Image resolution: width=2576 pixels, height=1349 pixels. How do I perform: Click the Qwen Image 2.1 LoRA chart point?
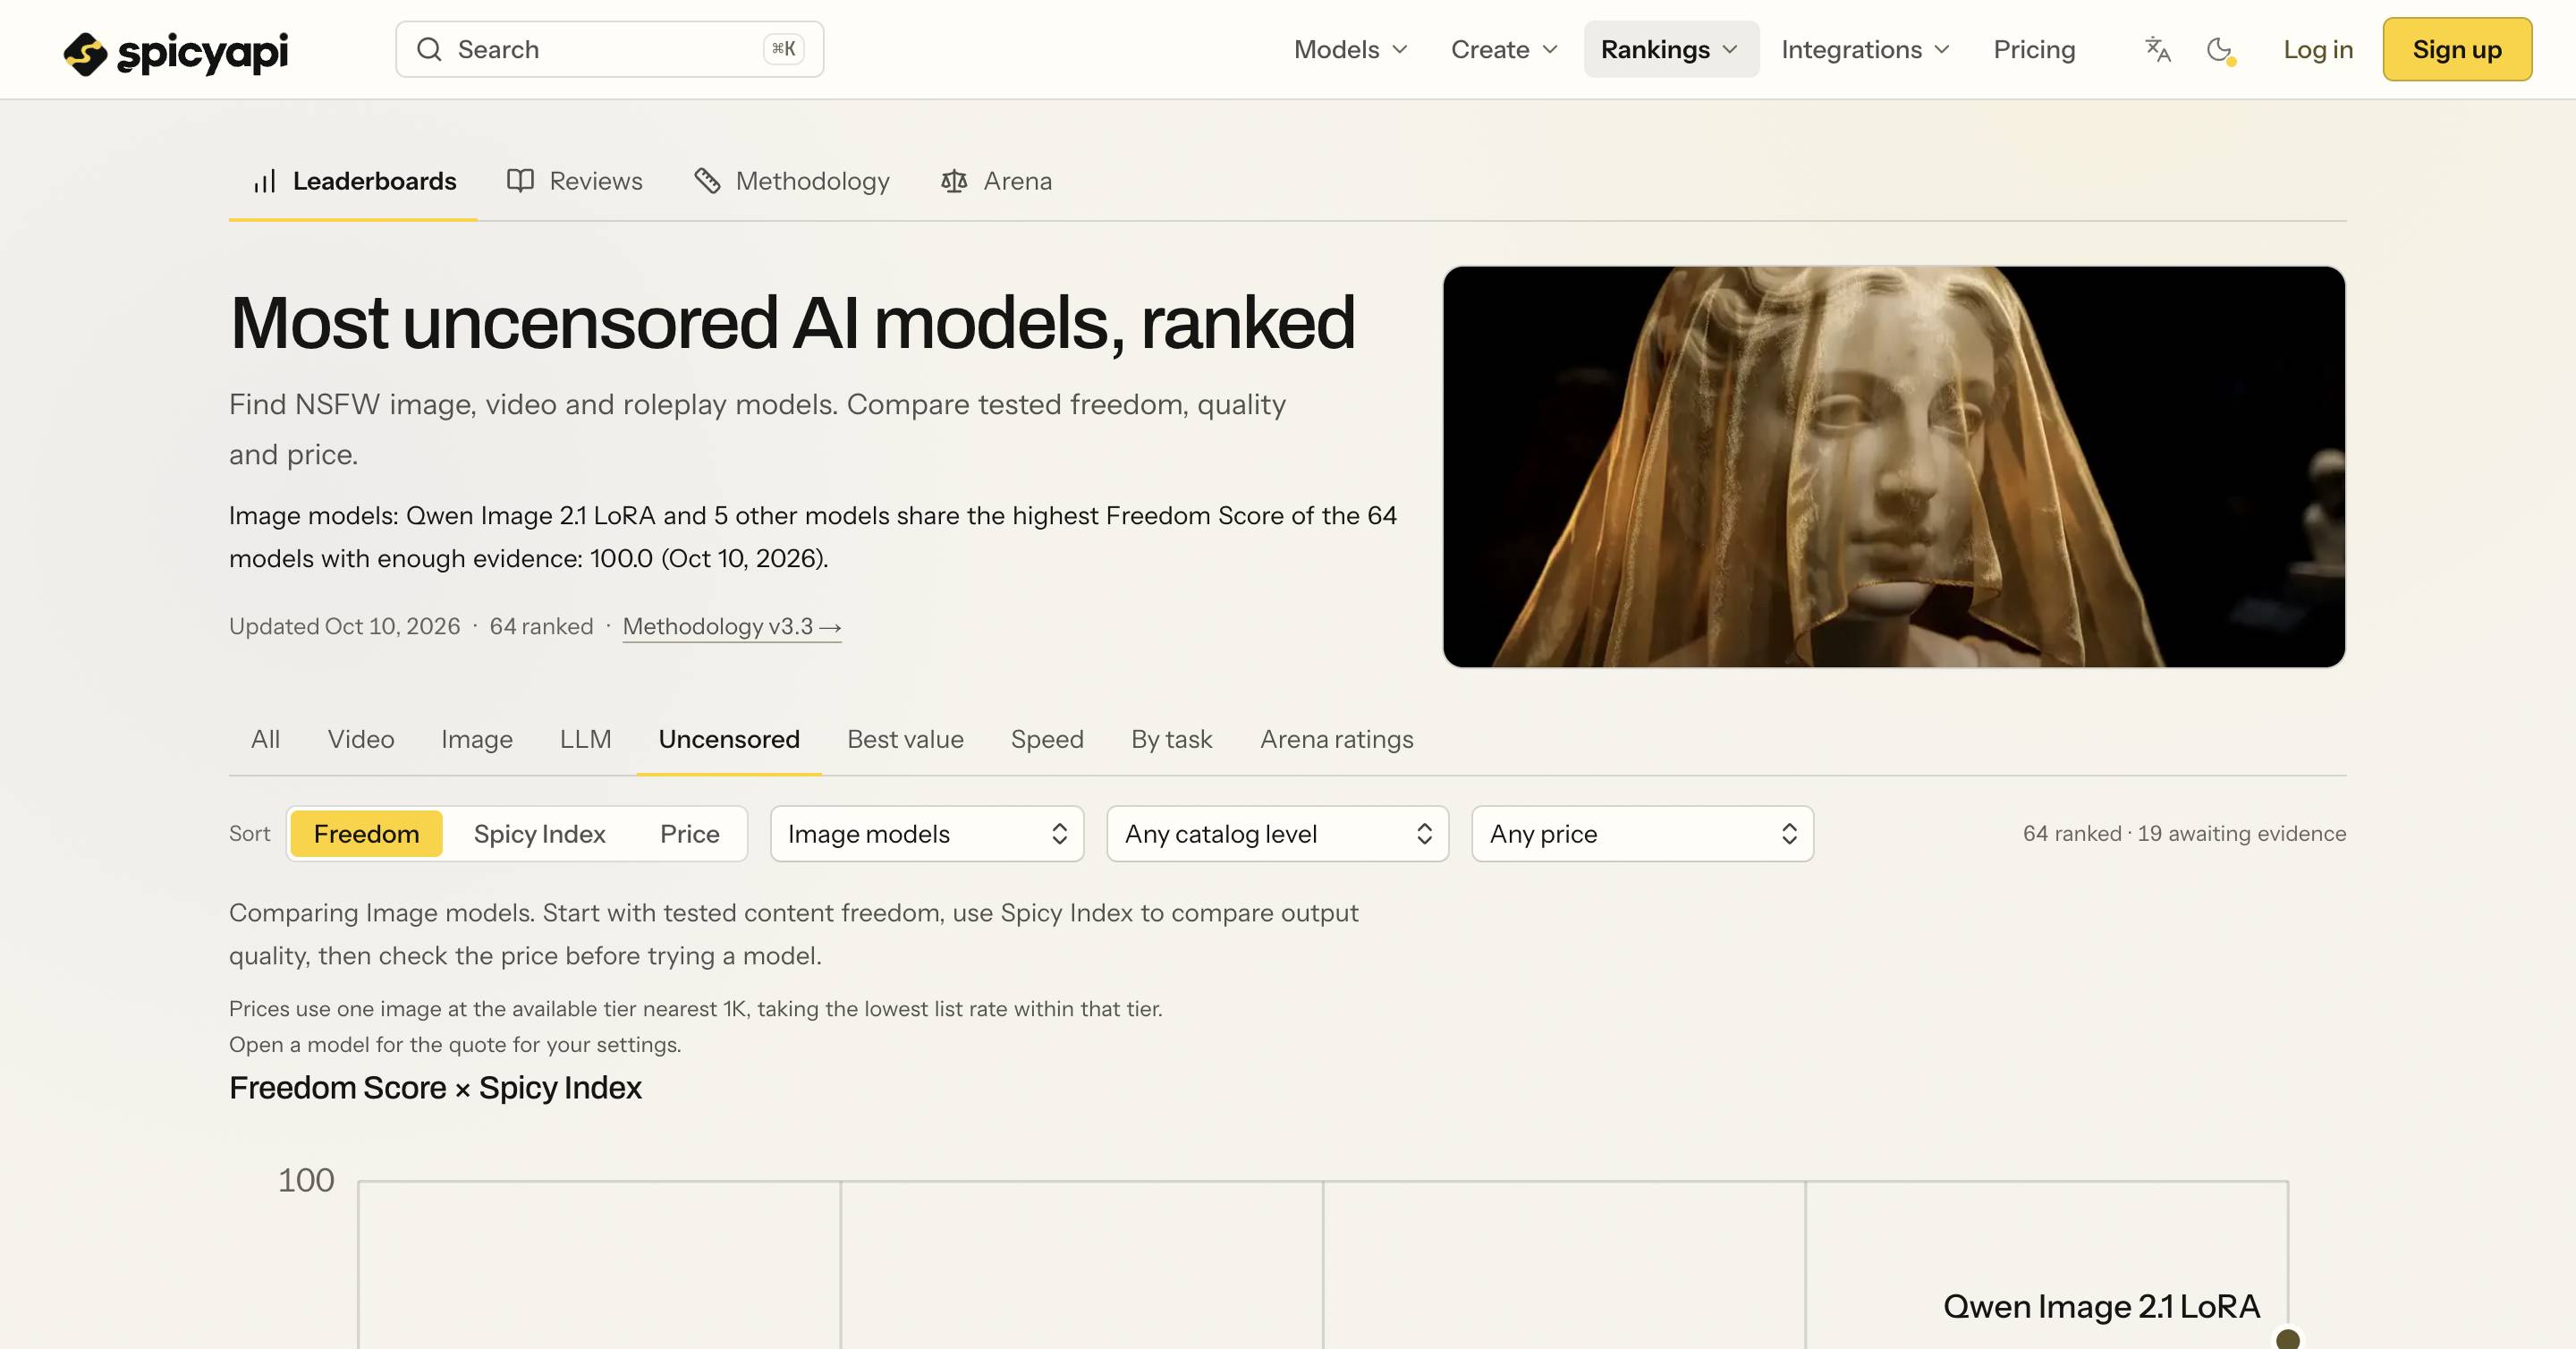(x=2287, y=1339)
